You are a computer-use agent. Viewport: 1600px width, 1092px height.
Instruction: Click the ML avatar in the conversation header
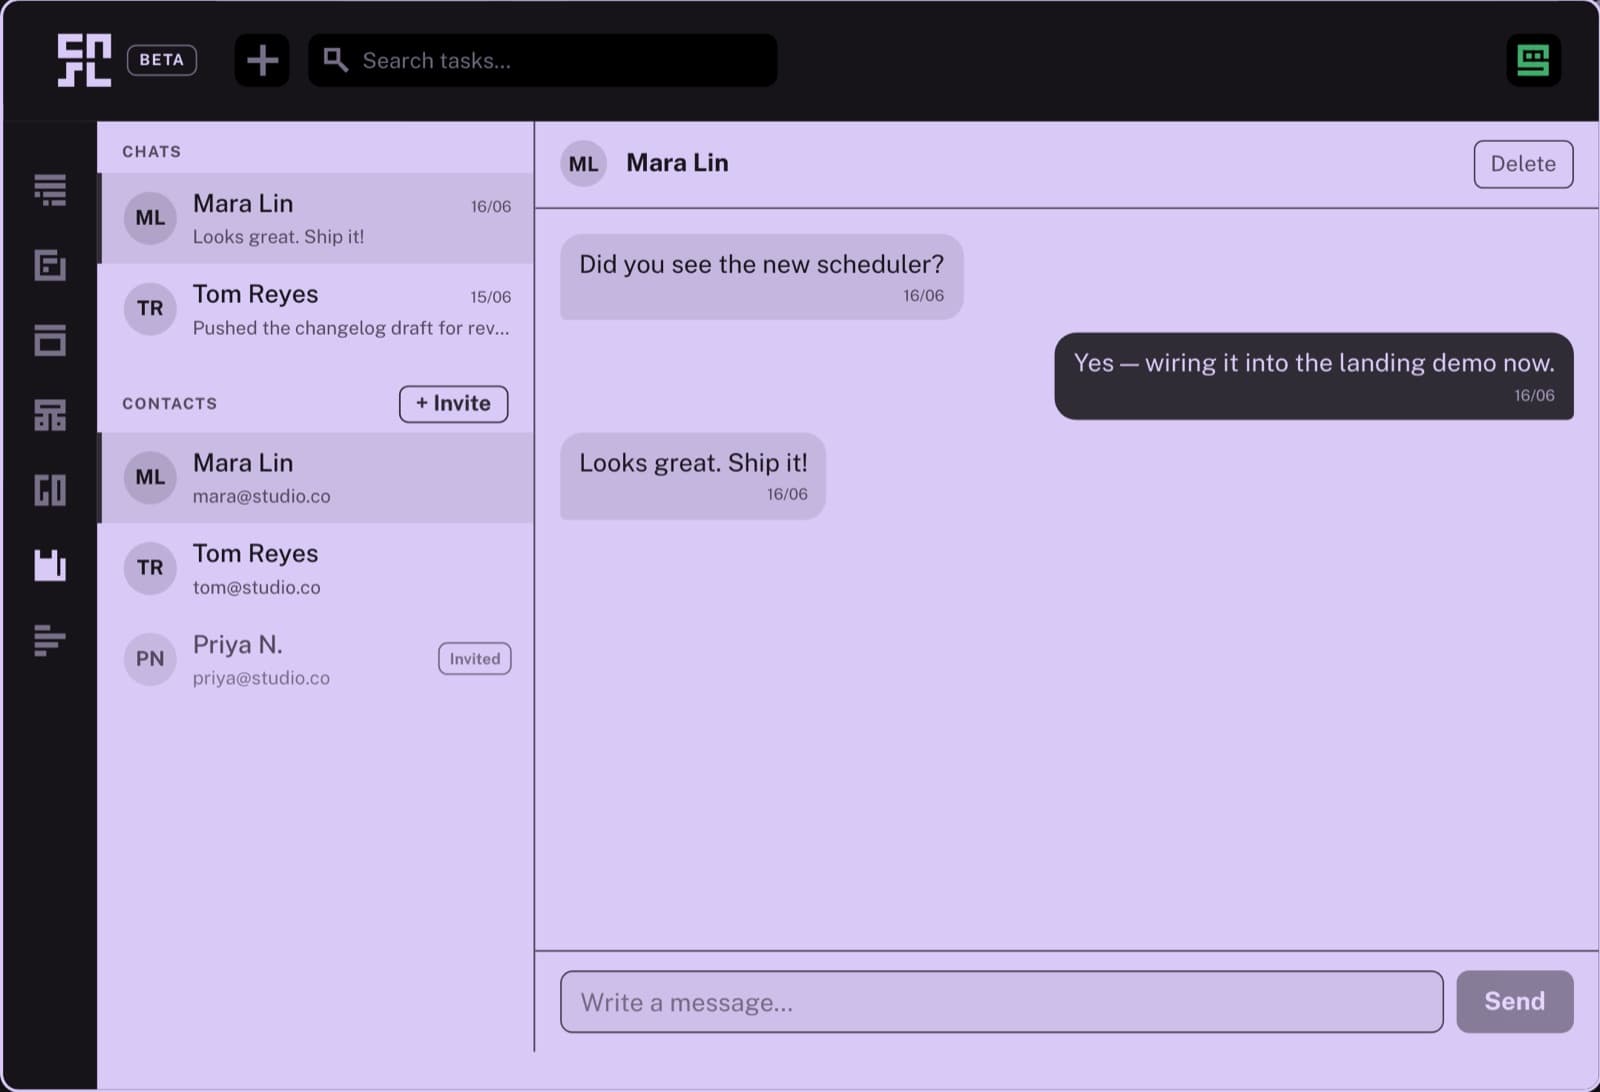[584, 164]
